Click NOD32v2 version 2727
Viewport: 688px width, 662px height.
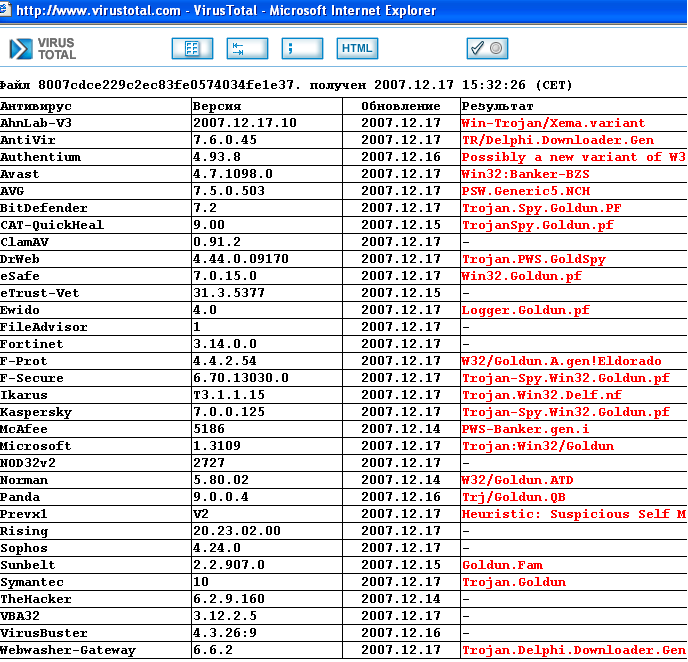click(x=209, y=463)
